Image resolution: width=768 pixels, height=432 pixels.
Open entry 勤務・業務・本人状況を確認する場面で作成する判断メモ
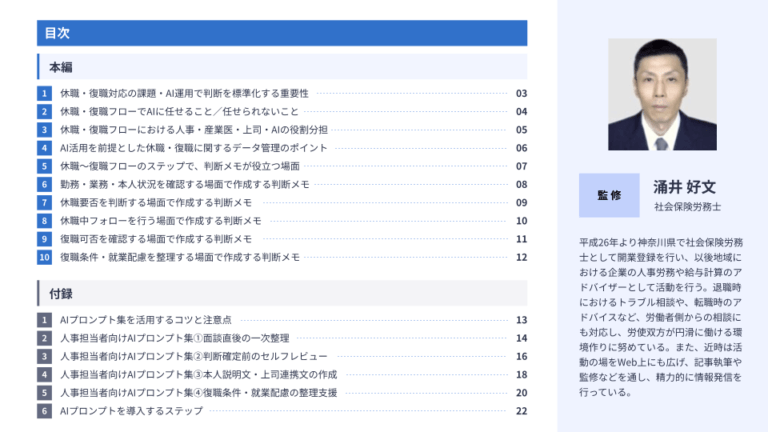[x=185, y=184]
